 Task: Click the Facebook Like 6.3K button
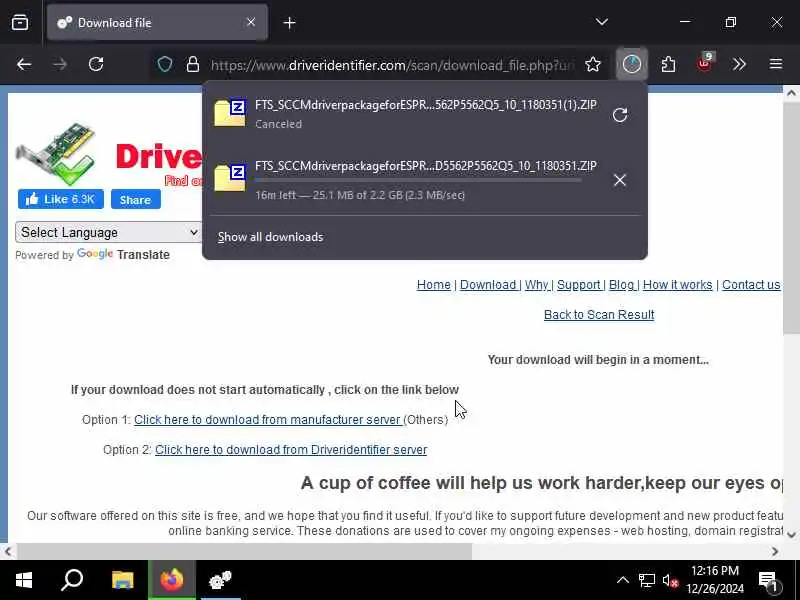coord(61,199)
